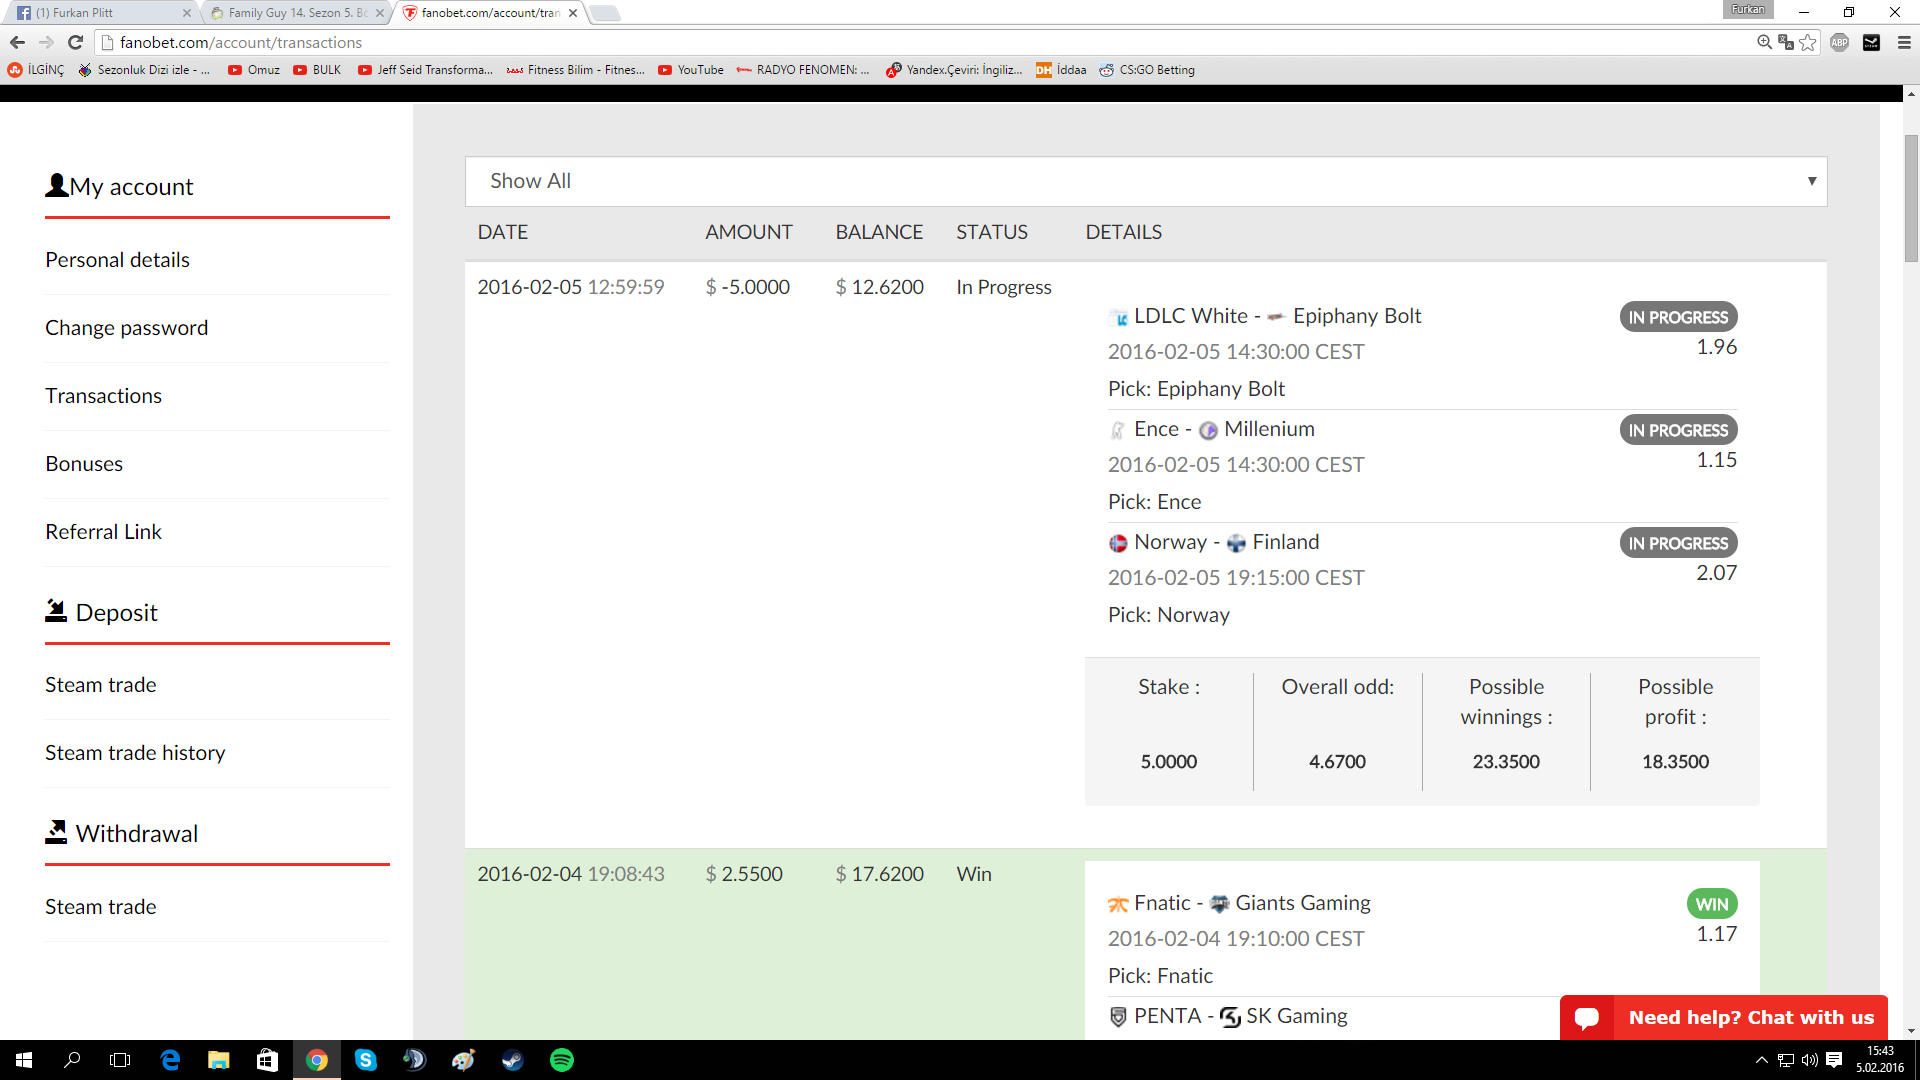
Task: Click IN PROGRESS badge for Norway match
Action: tap(1678, 543)
